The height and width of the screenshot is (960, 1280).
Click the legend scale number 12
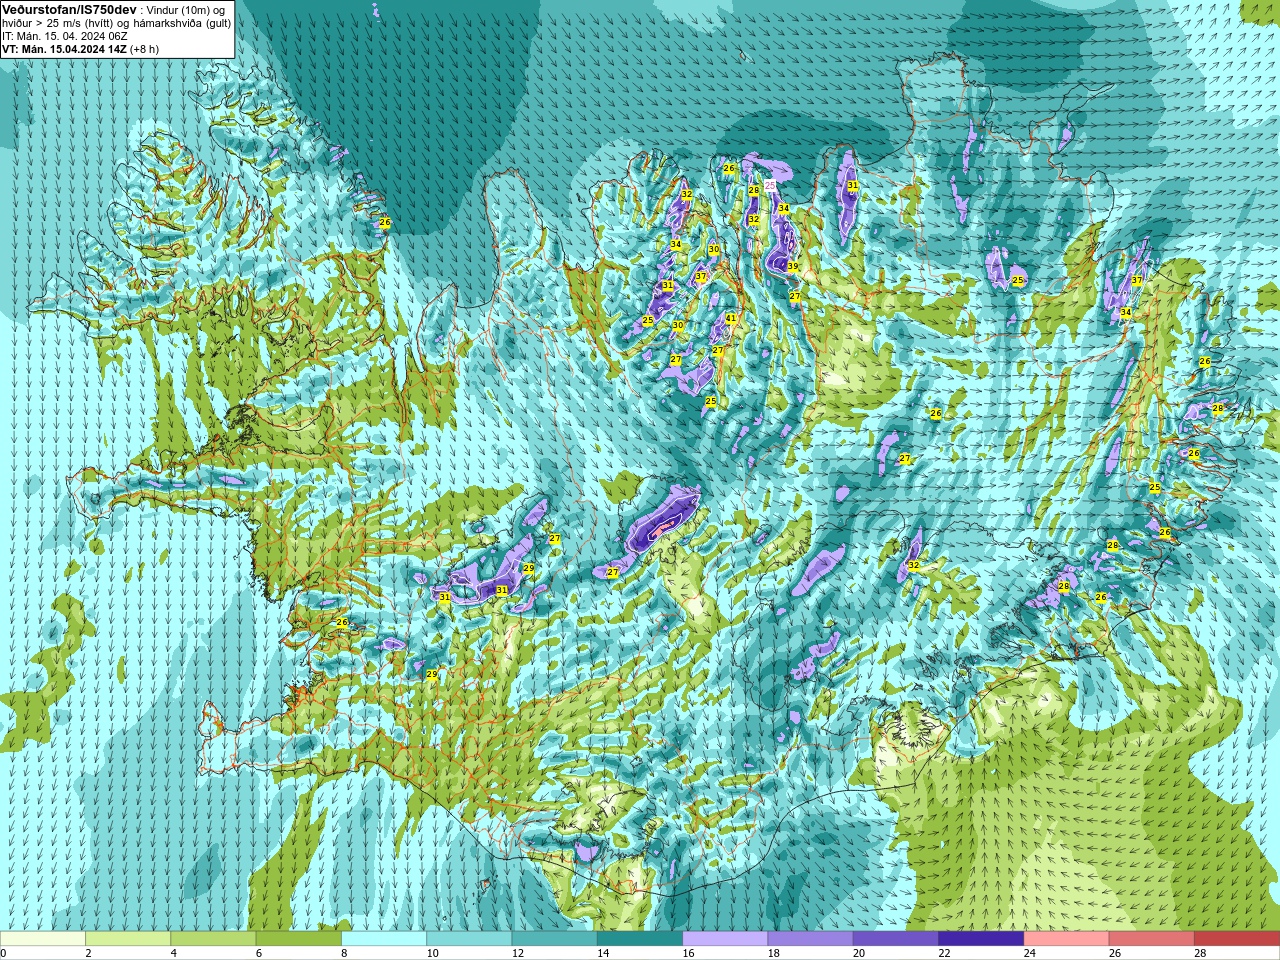(518, 953)
